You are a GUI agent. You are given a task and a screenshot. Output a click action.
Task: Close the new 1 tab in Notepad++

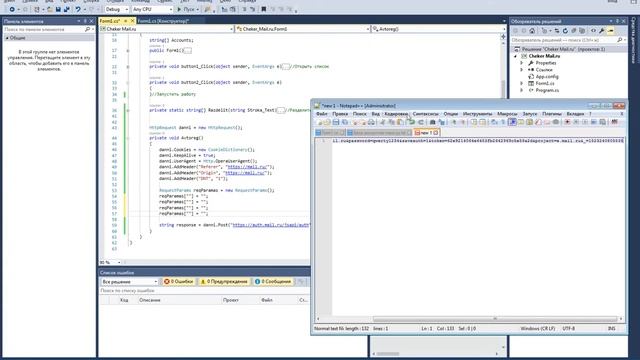(x=436, y=133)
